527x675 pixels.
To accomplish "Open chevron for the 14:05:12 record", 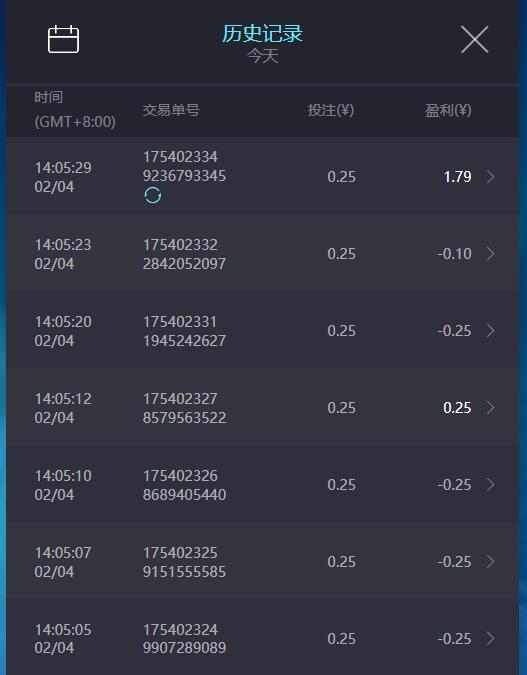I will 490,408.
